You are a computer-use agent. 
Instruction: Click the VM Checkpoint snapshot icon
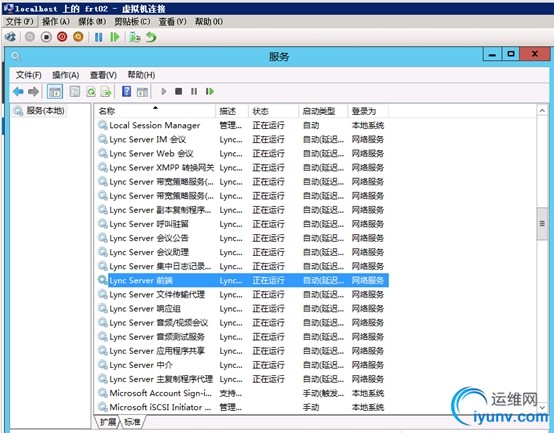[135, 37]
